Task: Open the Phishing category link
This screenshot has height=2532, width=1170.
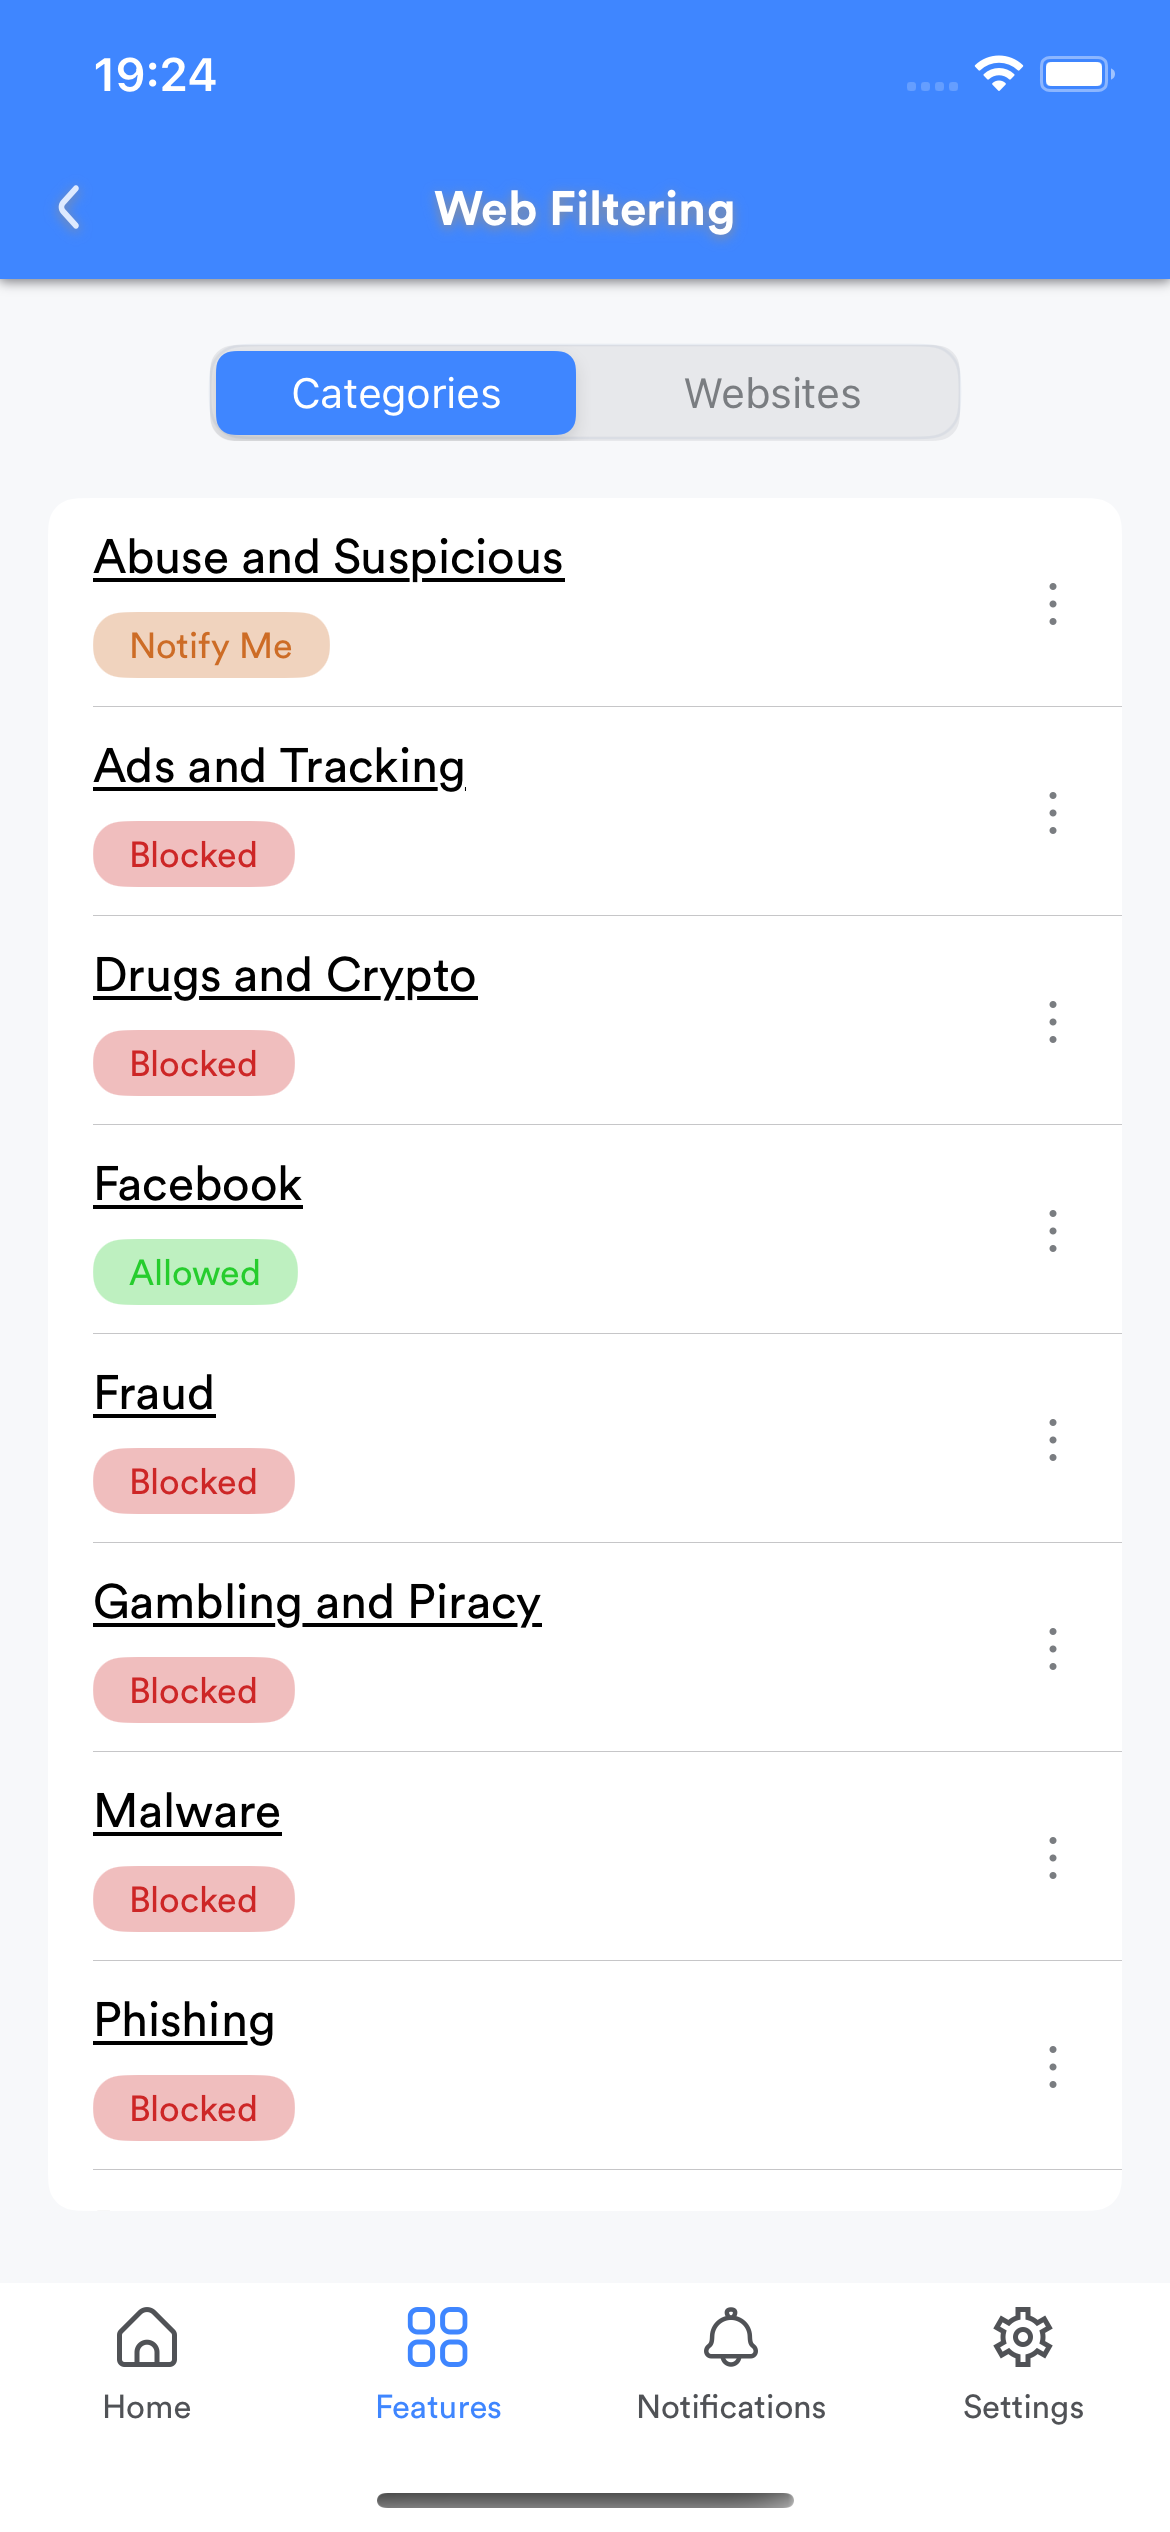Action: click(x=184, y=2020)
